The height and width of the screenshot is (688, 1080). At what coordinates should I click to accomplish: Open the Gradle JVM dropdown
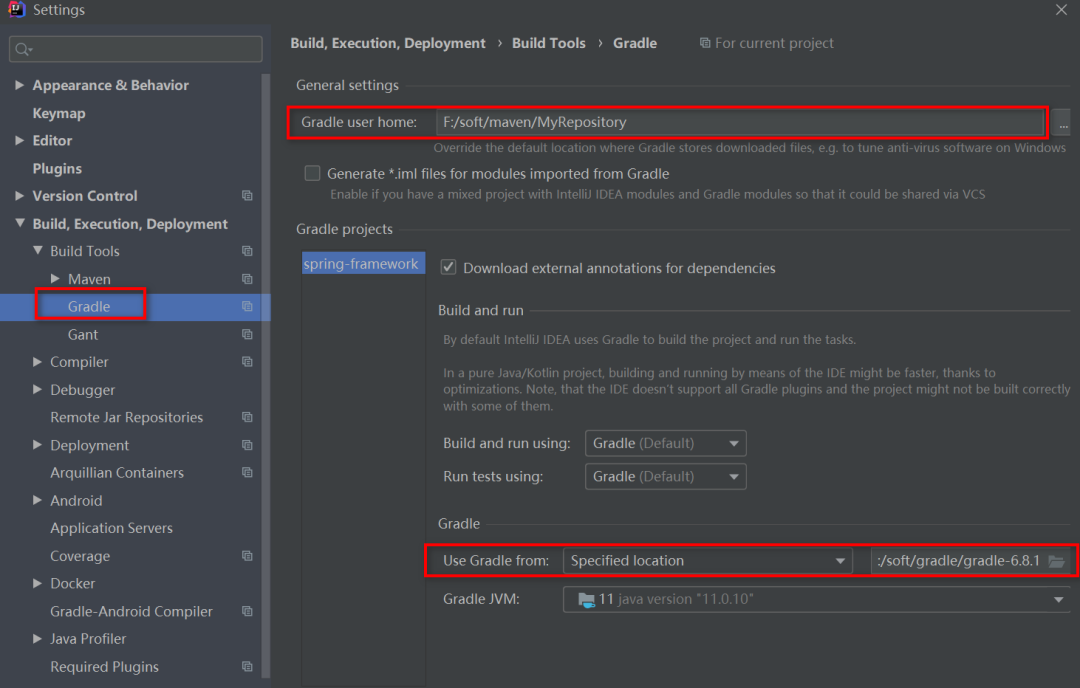pos(817,599)
